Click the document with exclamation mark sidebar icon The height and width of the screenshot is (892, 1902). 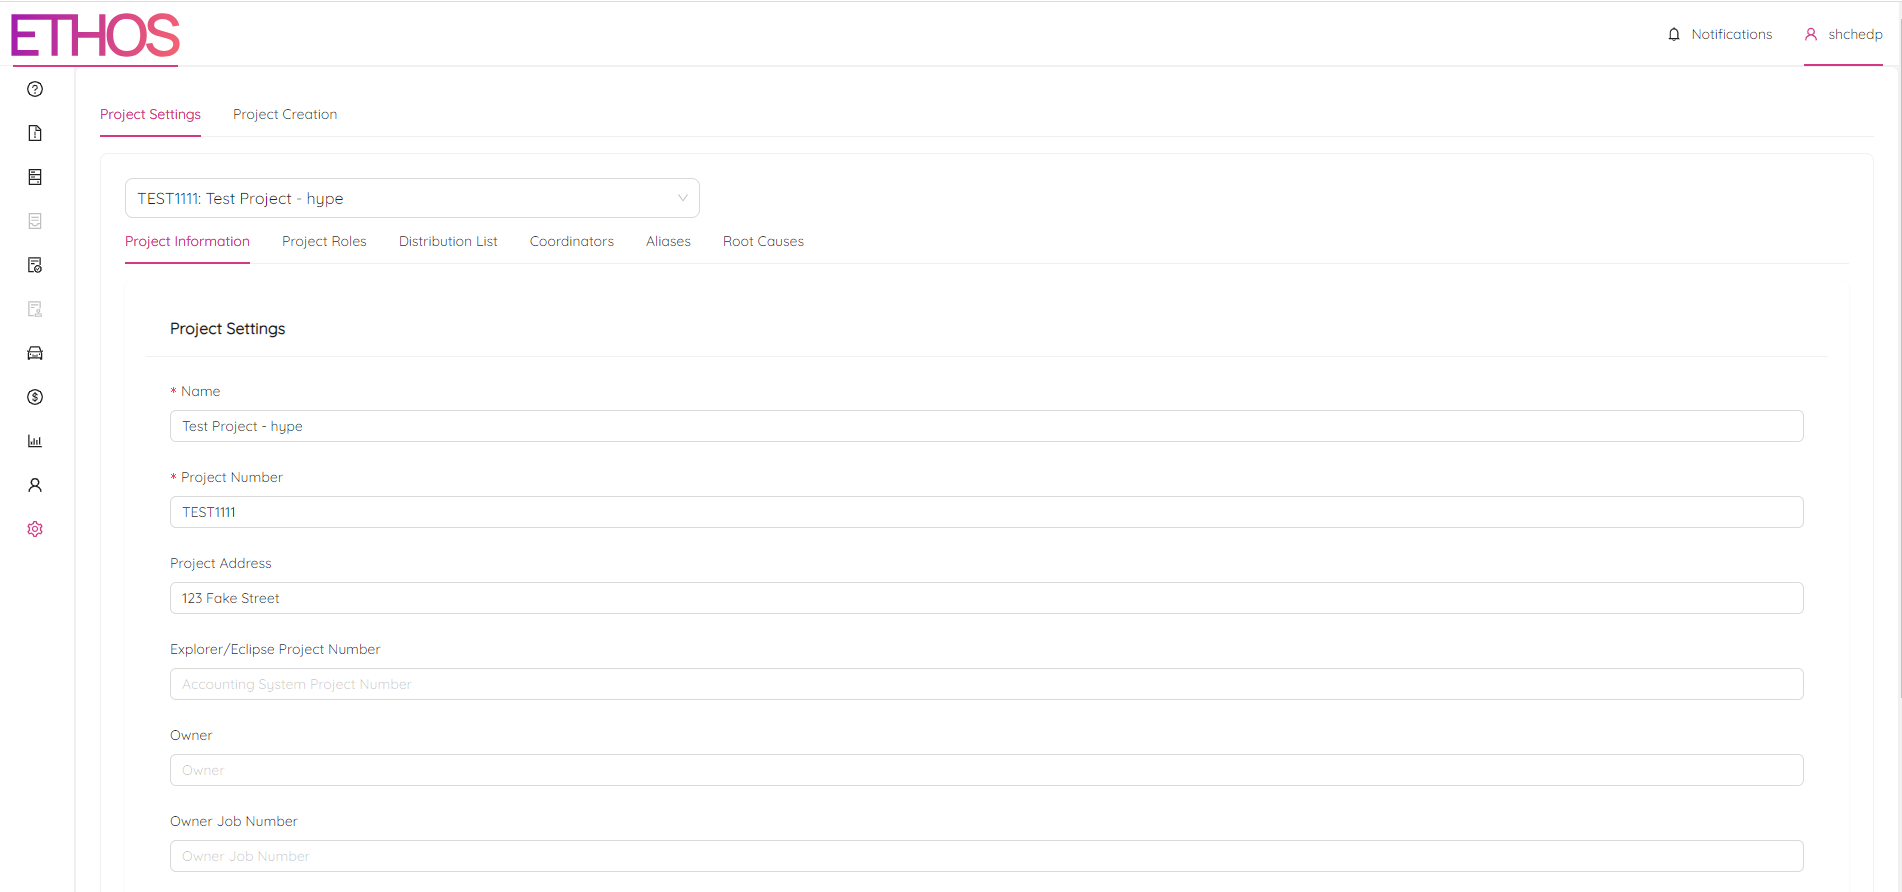tap(35, 133)
